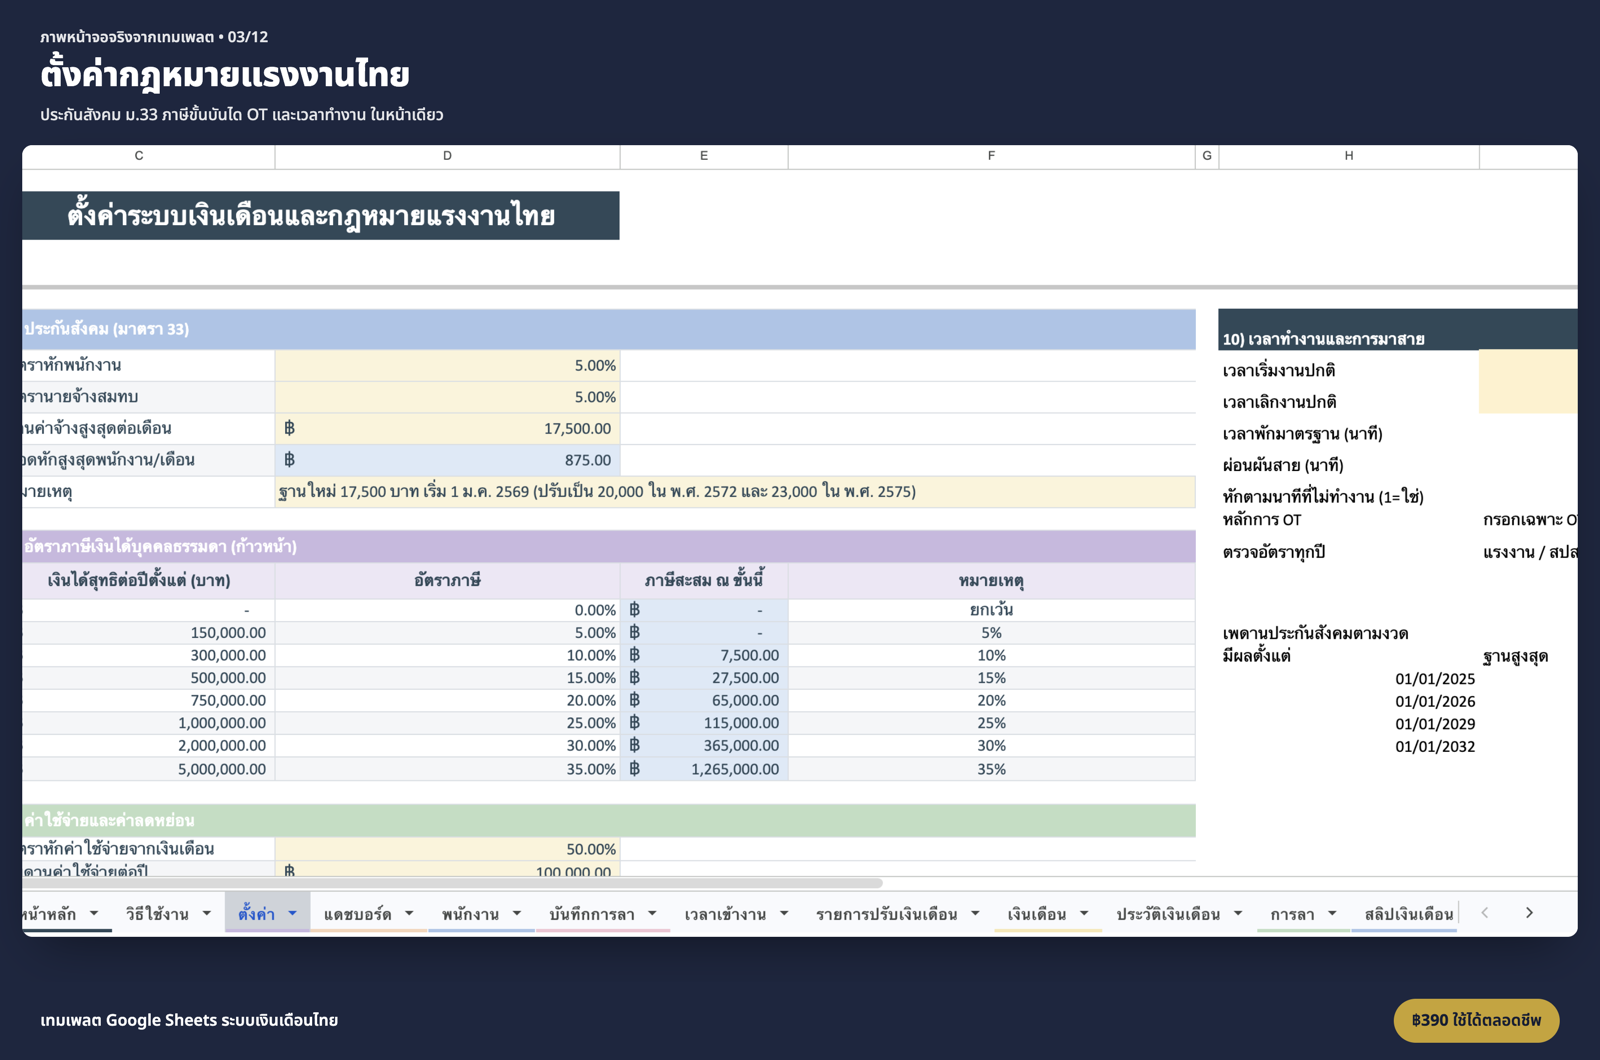Click the ฿390 ใช้ได้ตลอดชีพ button
Image resolution: width=1600 pixels, height=1060 pixels.
(1476, 1020)
